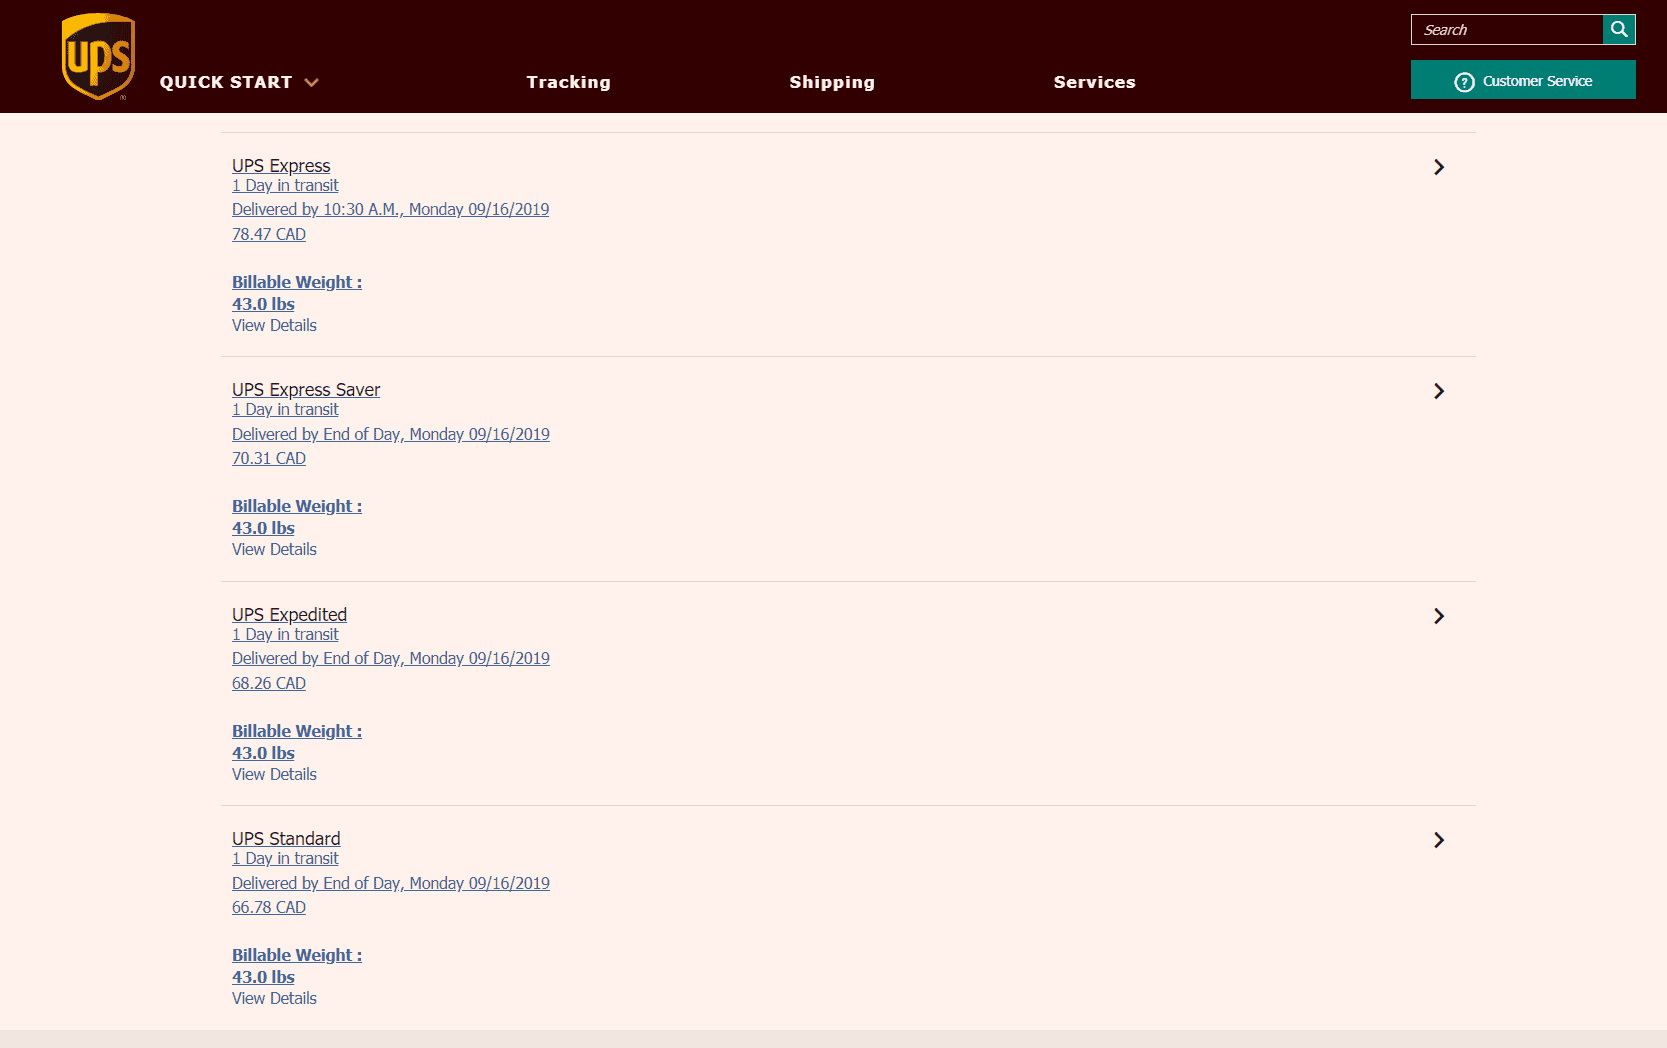Open the Tracking menu

click(x=568, y=82)
